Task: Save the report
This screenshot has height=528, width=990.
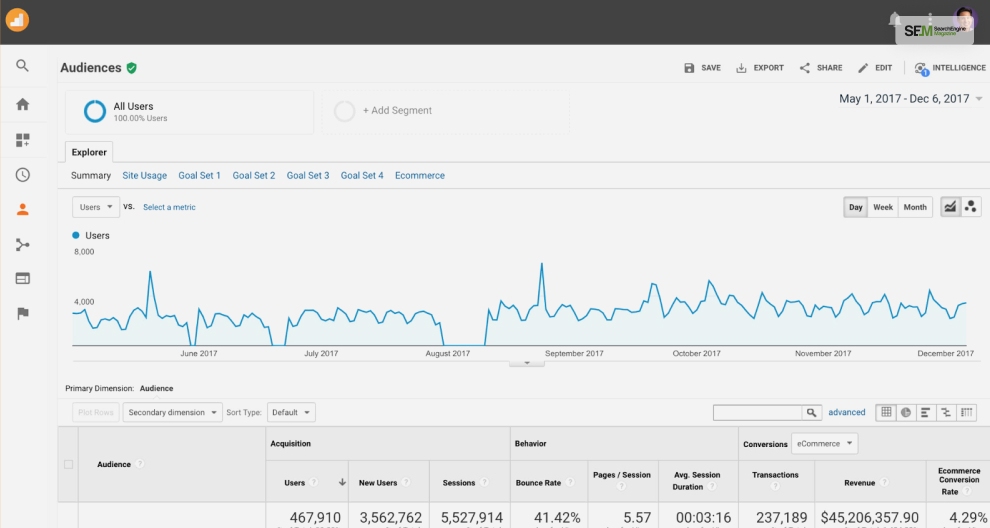Action: coord(702,68)
